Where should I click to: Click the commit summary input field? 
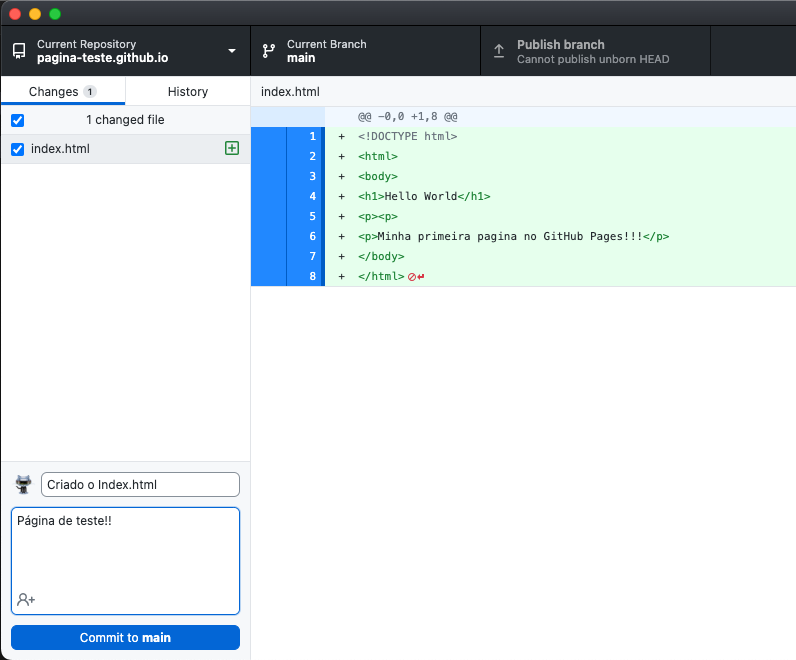click(140, 485)
